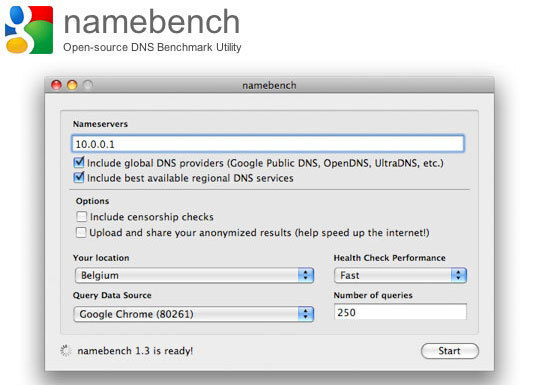
Task: Open Query Data Source dropdown Google Chrome
Action: 194,314
